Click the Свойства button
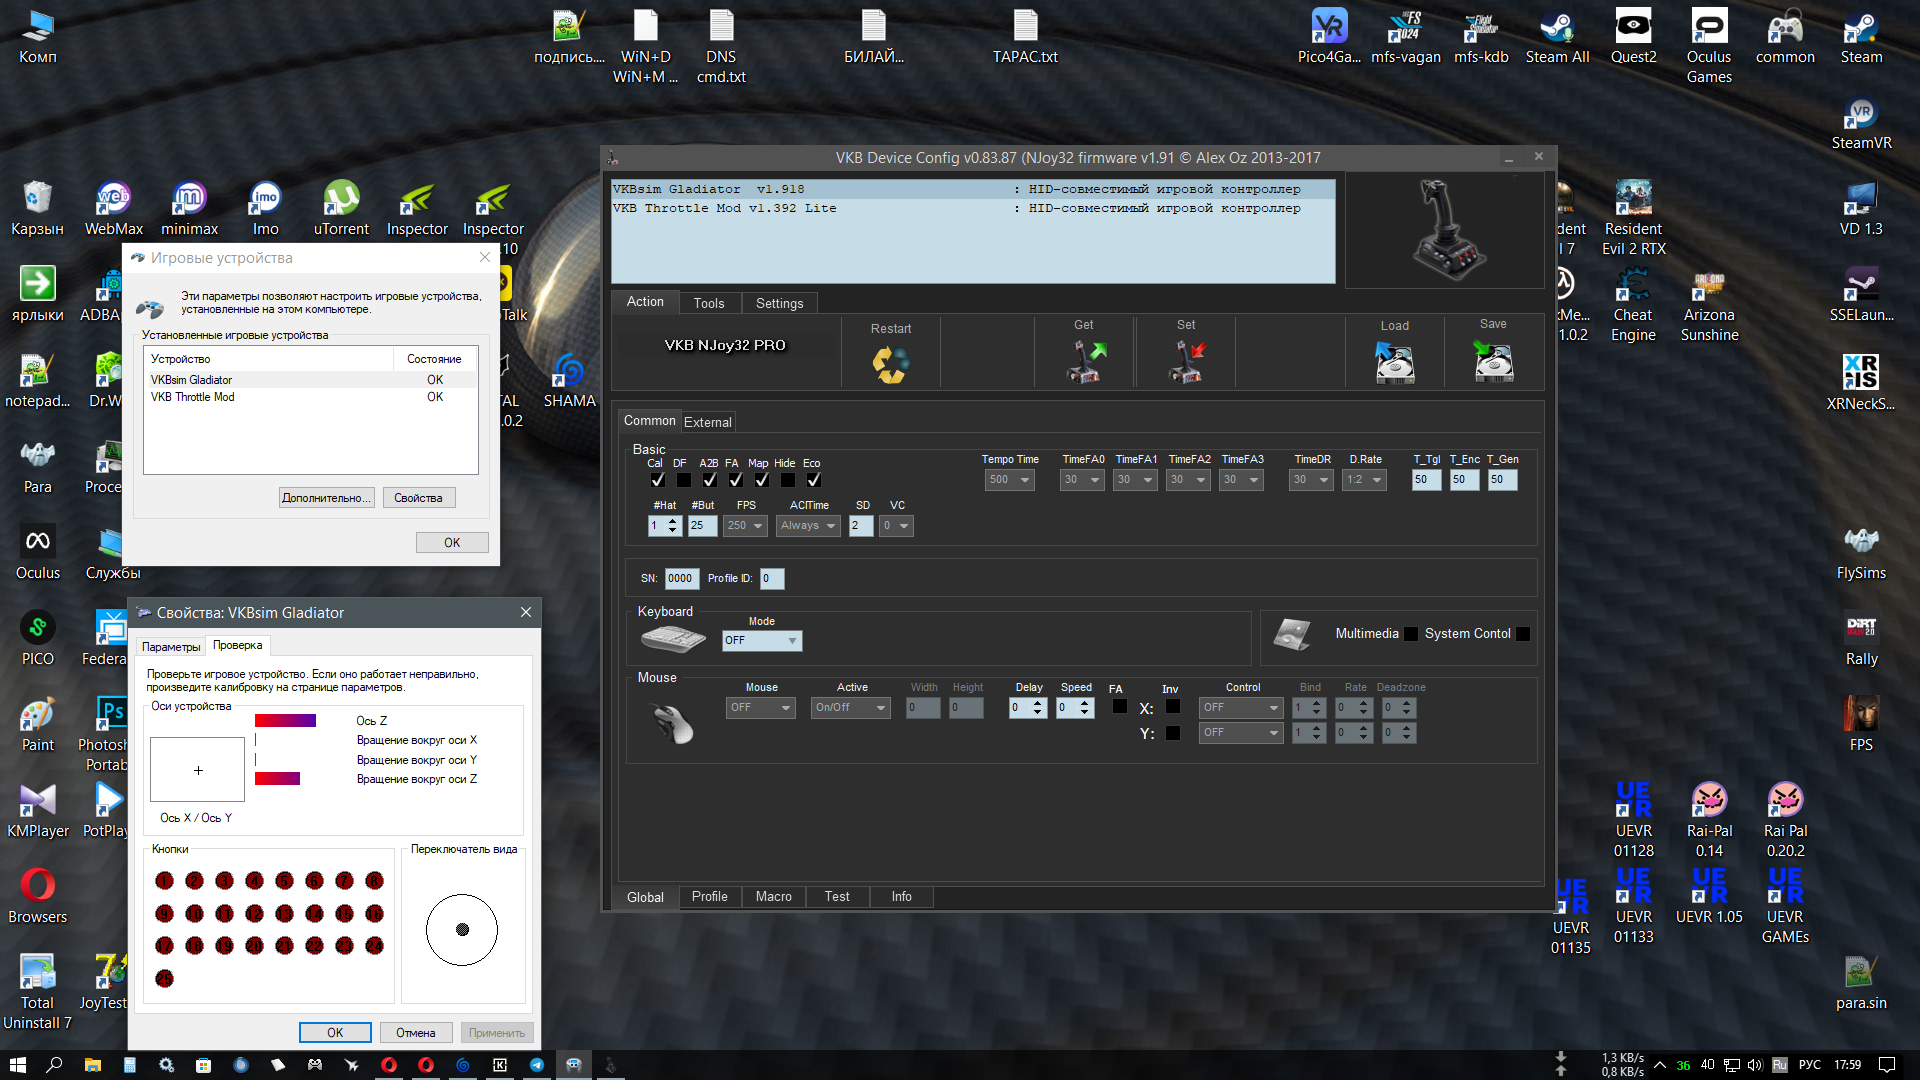The height and width of the screenshot is (1080, 1920). tap(418, 498)
